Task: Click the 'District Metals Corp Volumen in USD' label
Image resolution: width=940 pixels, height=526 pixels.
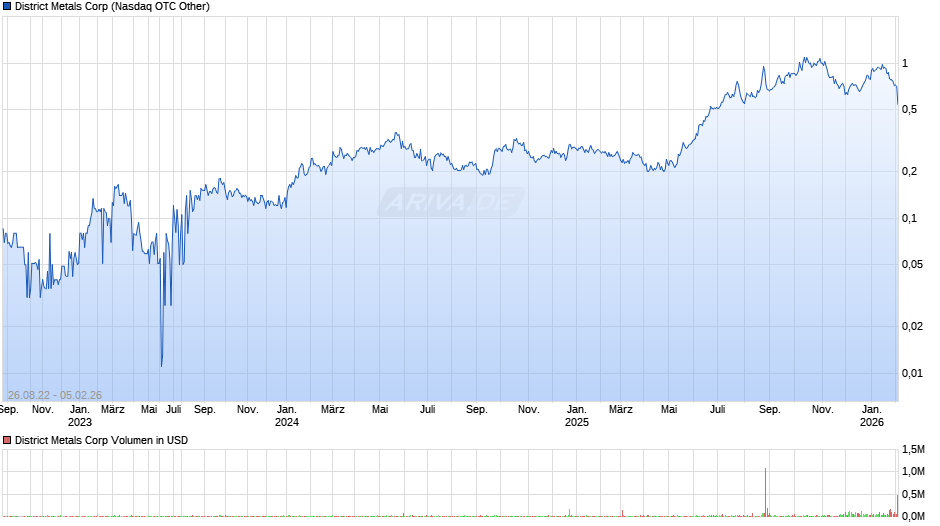Action: click(101, 440)
